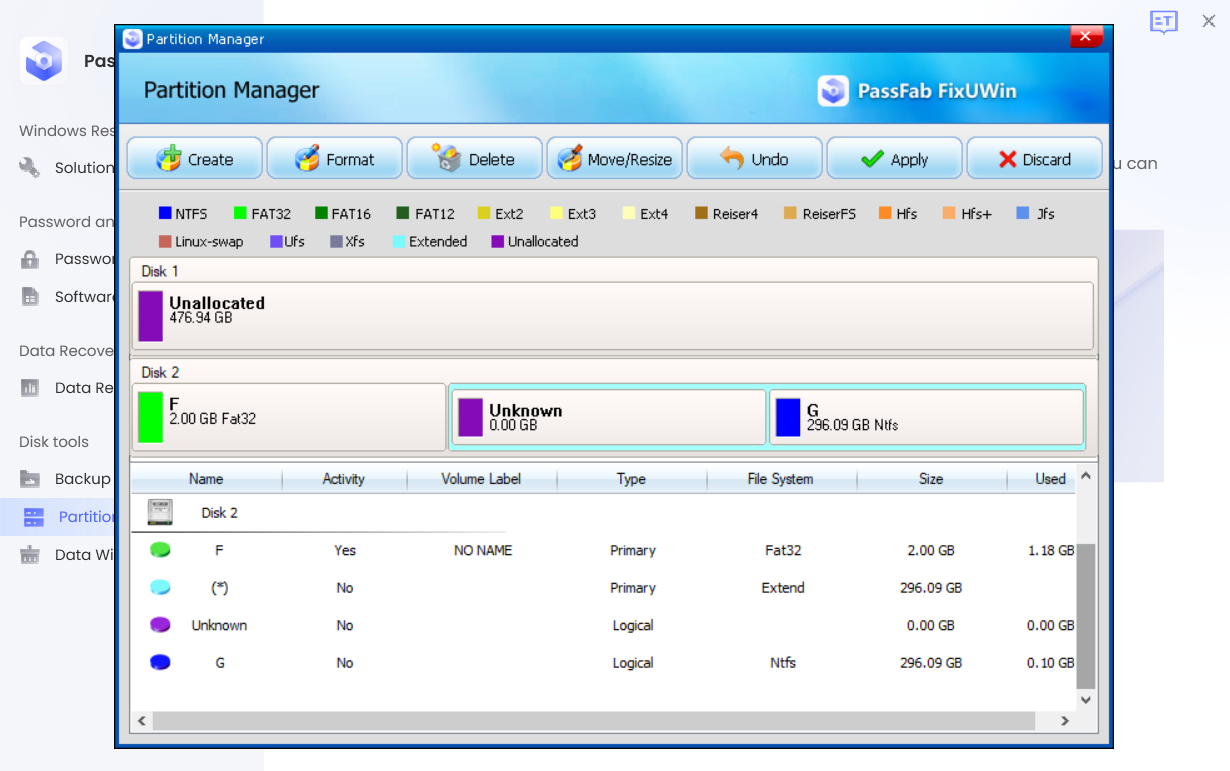This screenshot has height=771, width=1230.
Task: Click the feedback icon in the background window
Action: click(x=1164, y=22)
